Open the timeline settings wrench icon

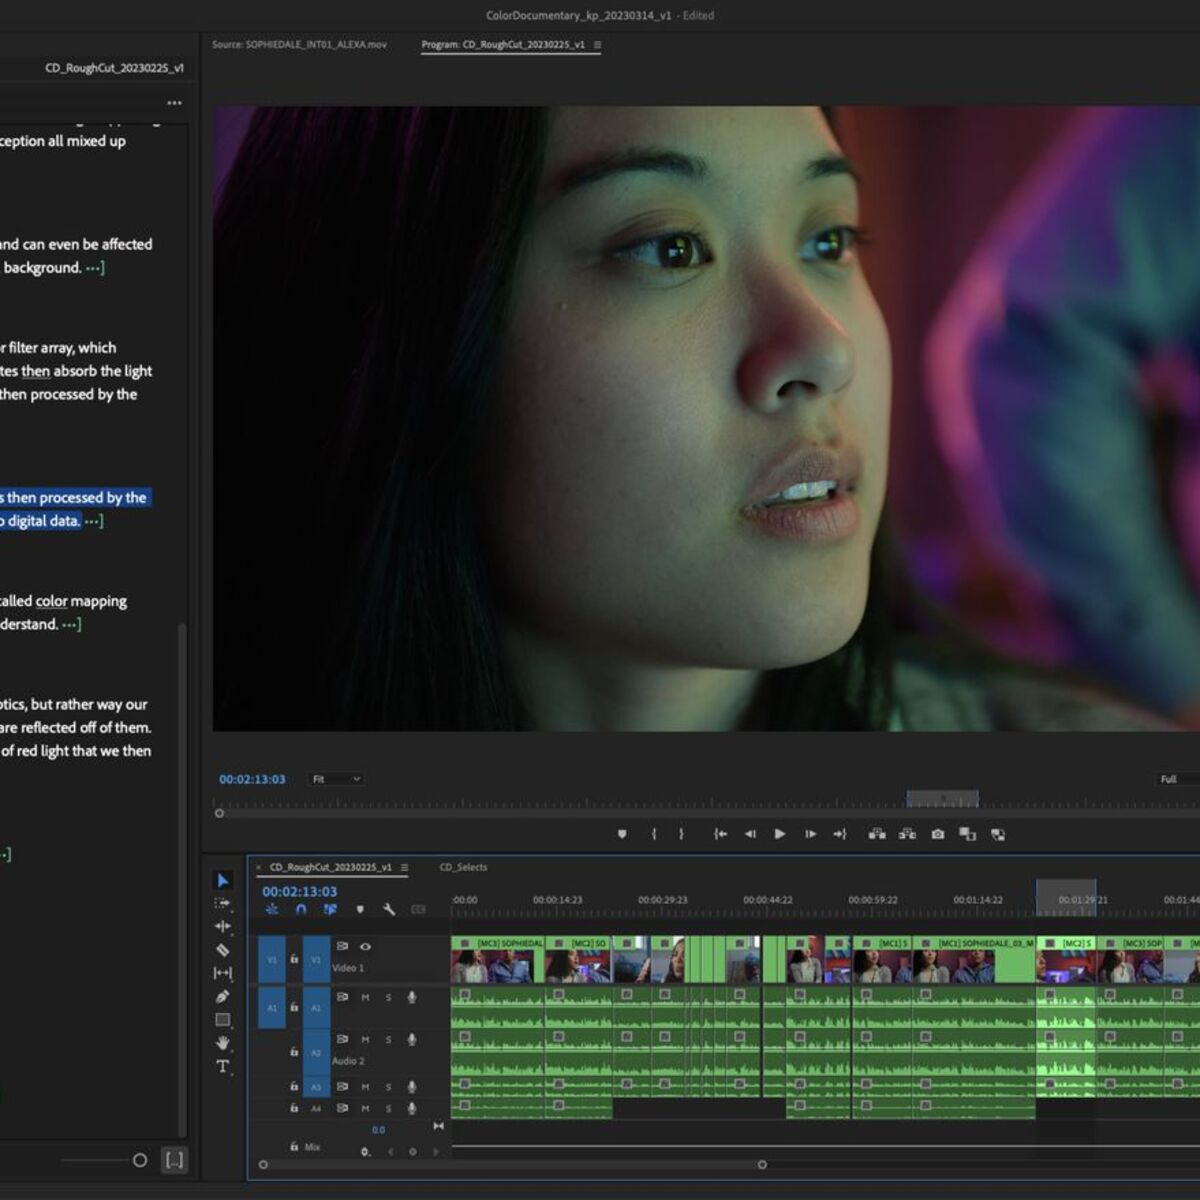point(391,909)
